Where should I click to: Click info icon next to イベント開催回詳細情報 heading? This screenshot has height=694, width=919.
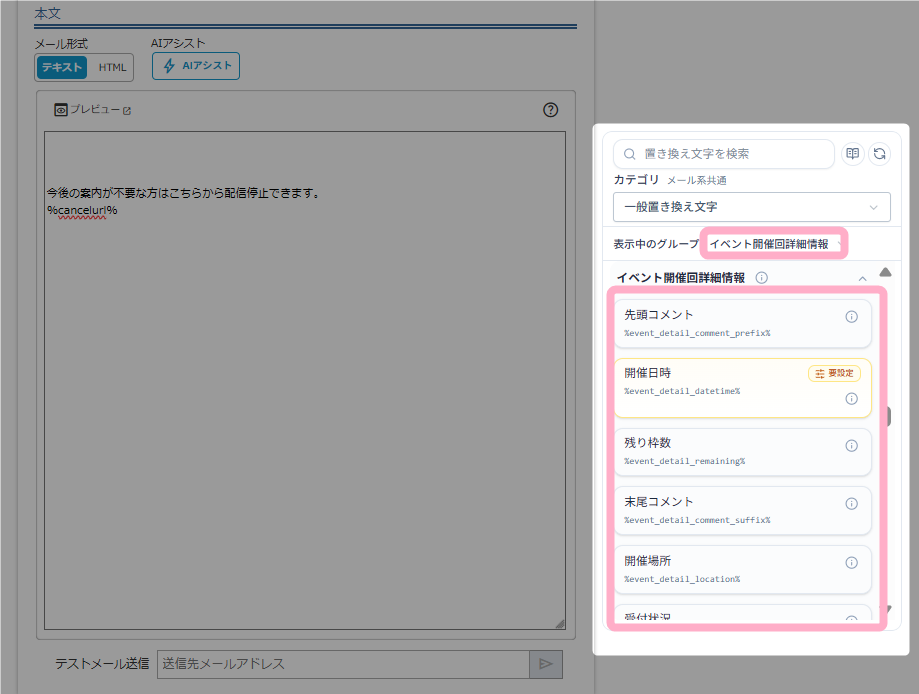tap(761, 278)
